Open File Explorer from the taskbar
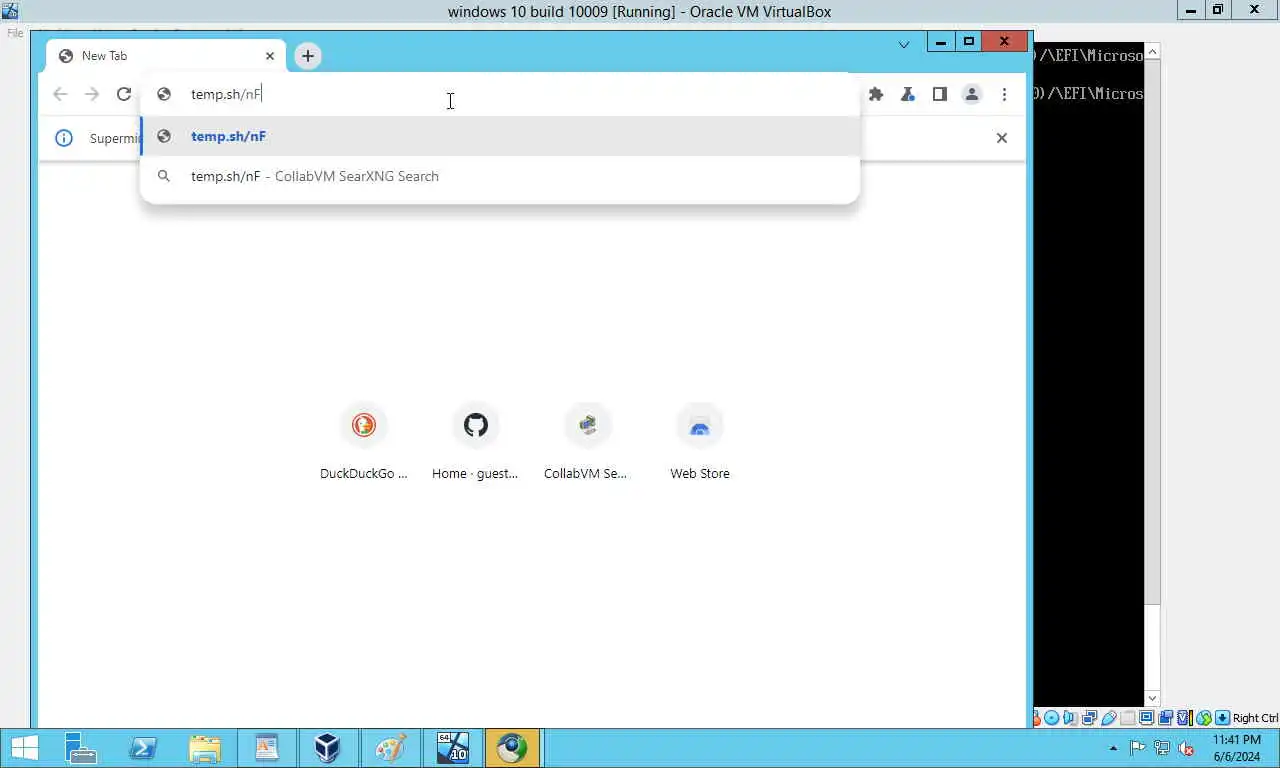Viewport: 1280px width, 768px height. tap(204, 748)
